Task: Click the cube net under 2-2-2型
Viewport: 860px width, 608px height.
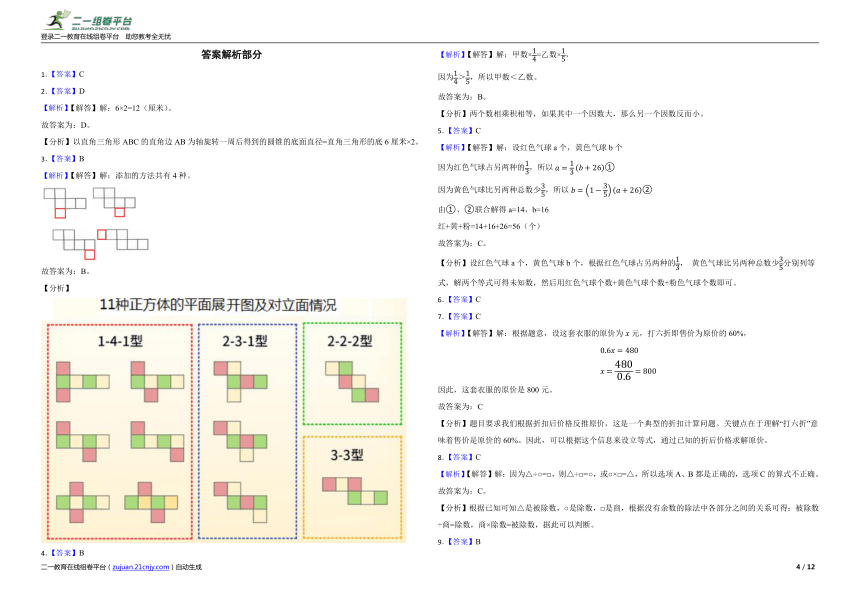Action: [x=352, y=382]
